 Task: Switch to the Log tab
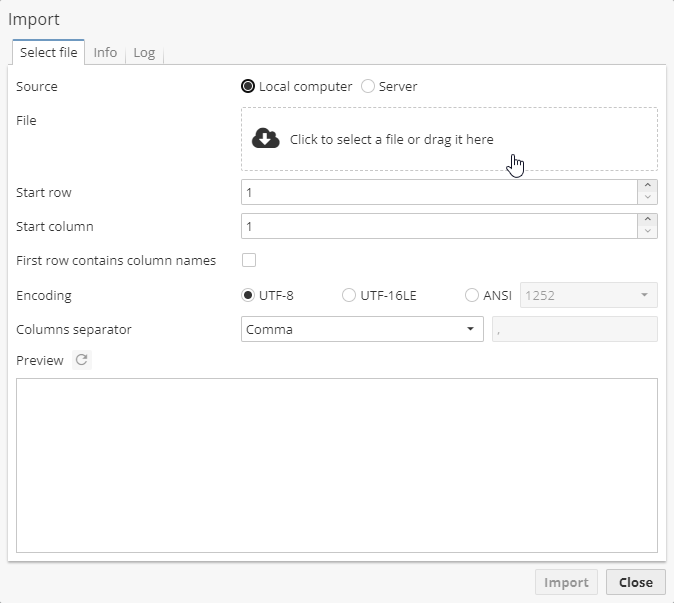coord(144,53)
